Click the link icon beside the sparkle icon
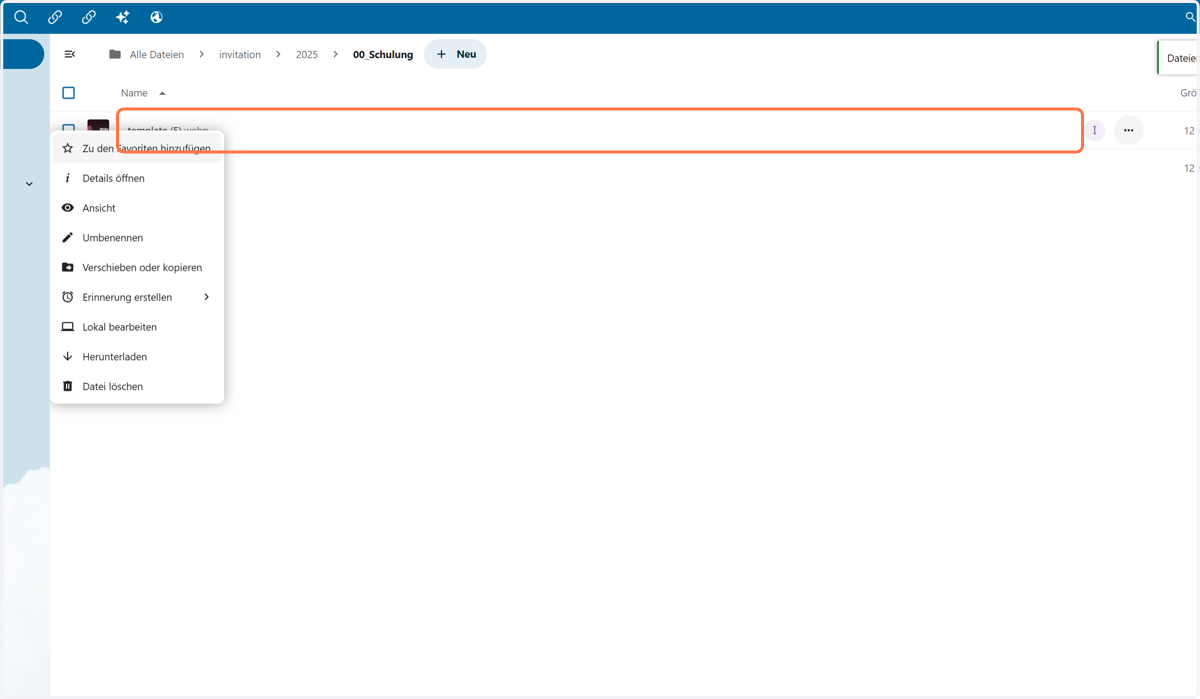Image resolution: width=1200 pixels, height=699 pixels. pyautogui.click(x=89, y=17)
